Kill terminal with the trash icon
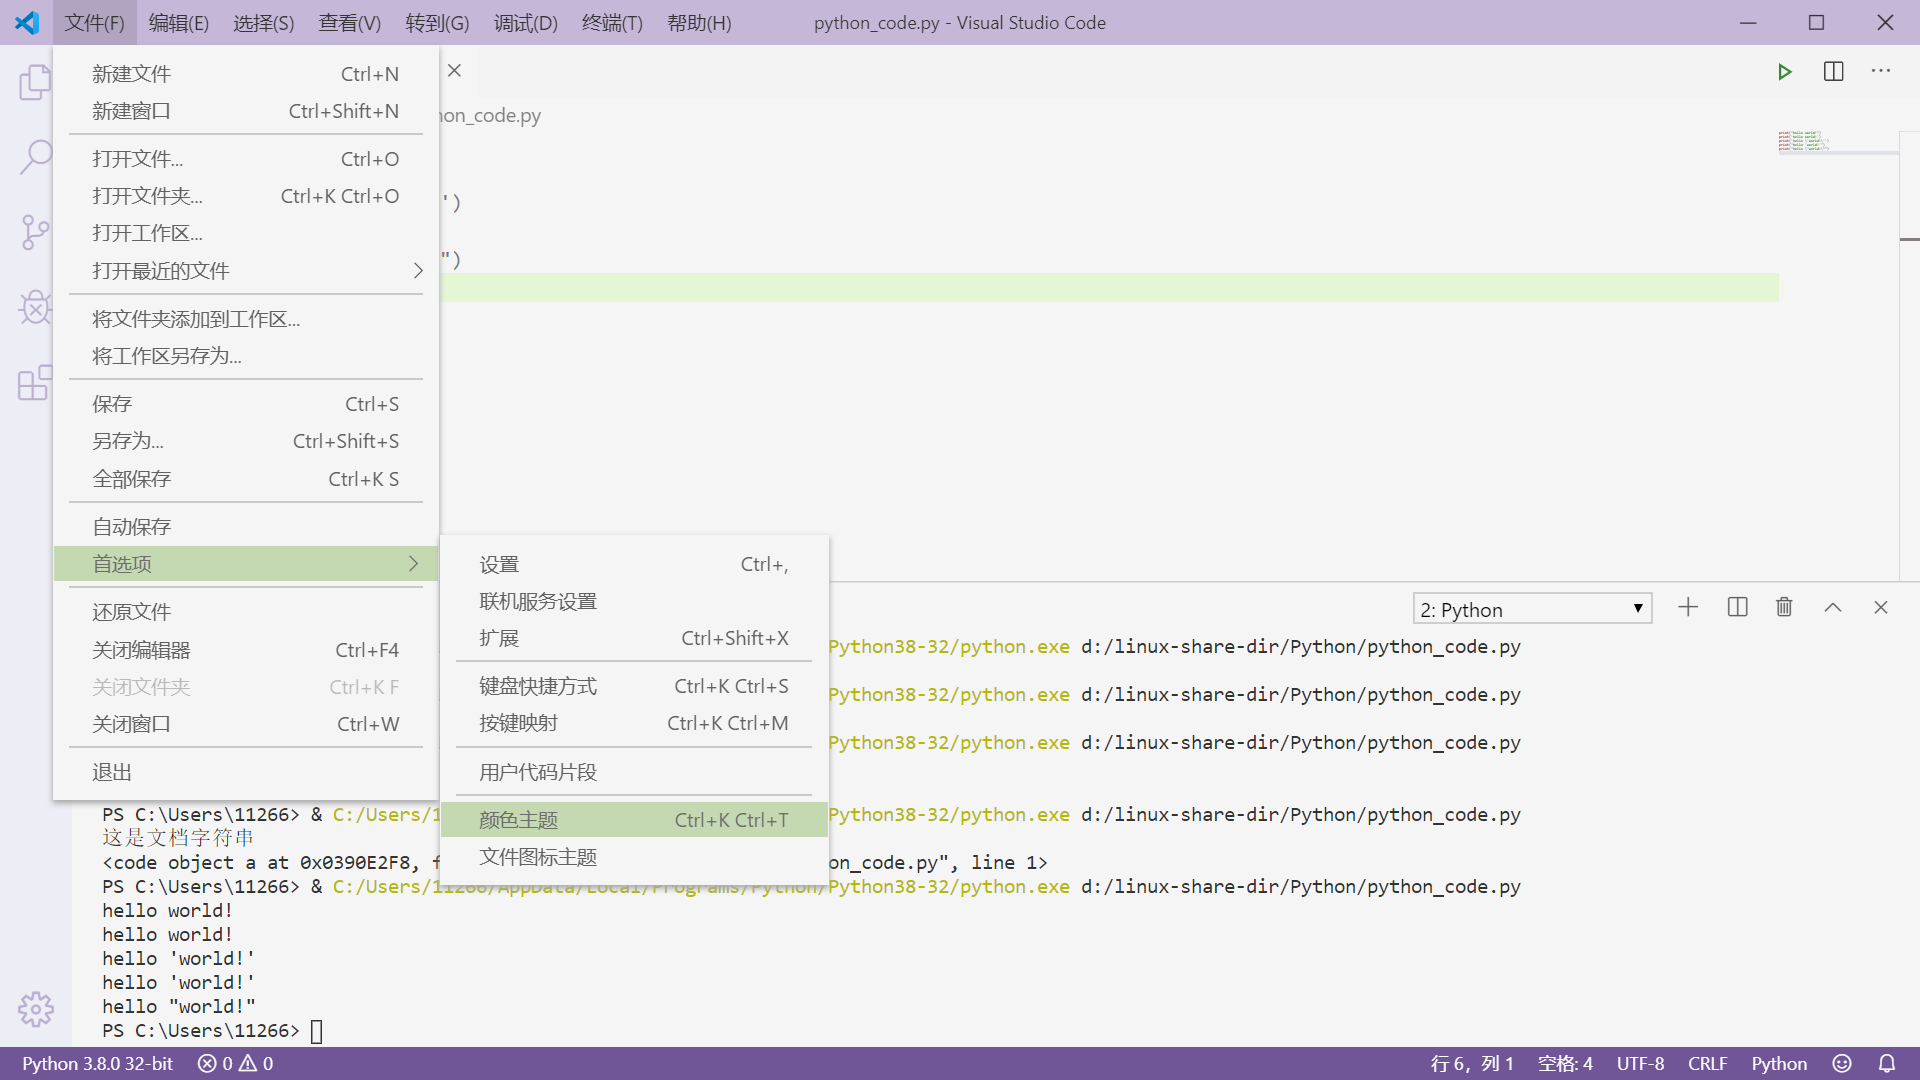Viewport: 1920px width, 1080px height. pyautogui.click(x=1784, y=607)
